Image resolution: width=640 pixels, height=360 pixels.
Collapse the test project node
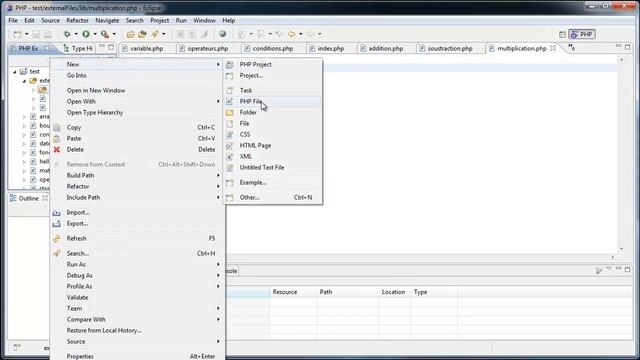[15, 72]
